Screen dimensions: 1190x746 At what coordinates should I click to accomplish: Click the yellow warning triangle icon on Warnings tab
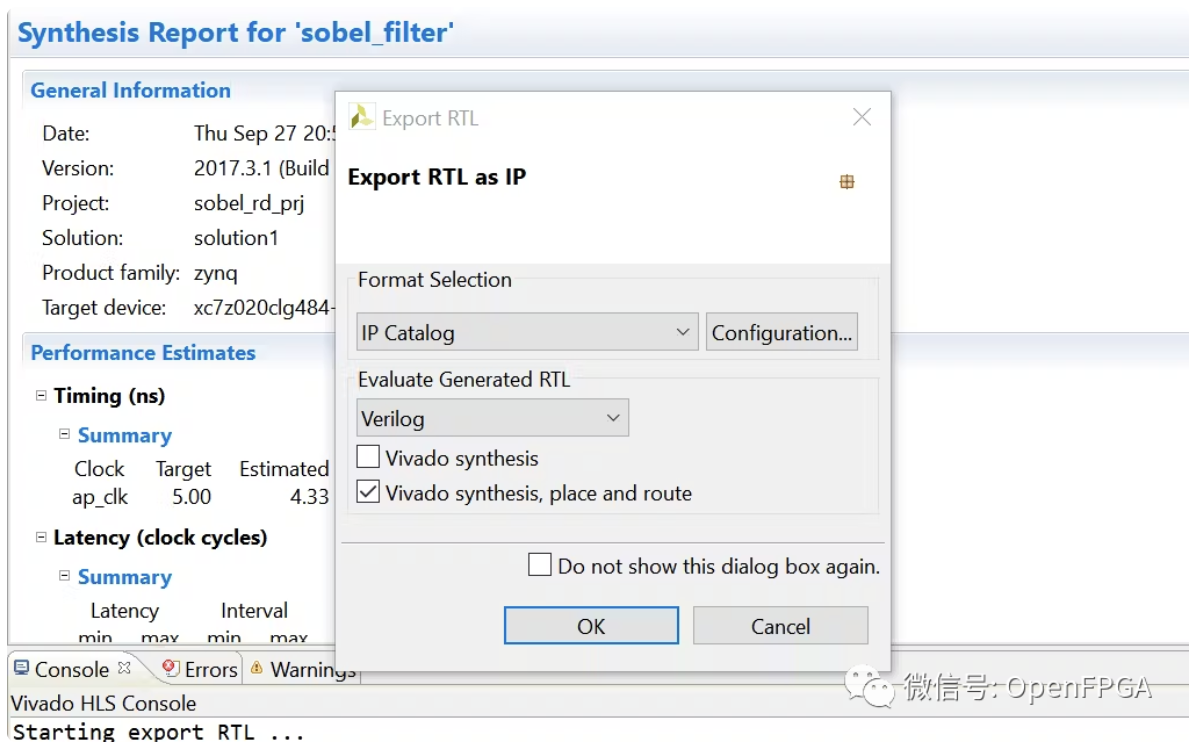click(x=257, y=668)
